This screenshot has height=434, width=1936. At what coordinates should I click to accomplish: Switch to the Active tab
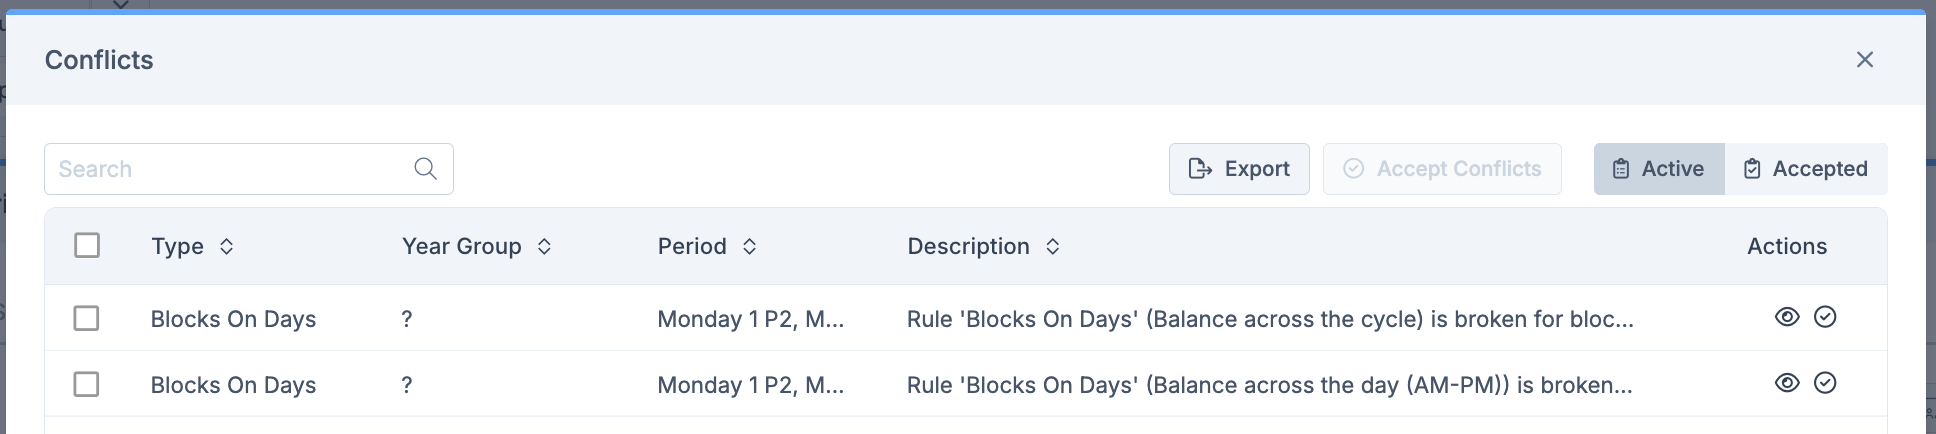[1658, 169]
